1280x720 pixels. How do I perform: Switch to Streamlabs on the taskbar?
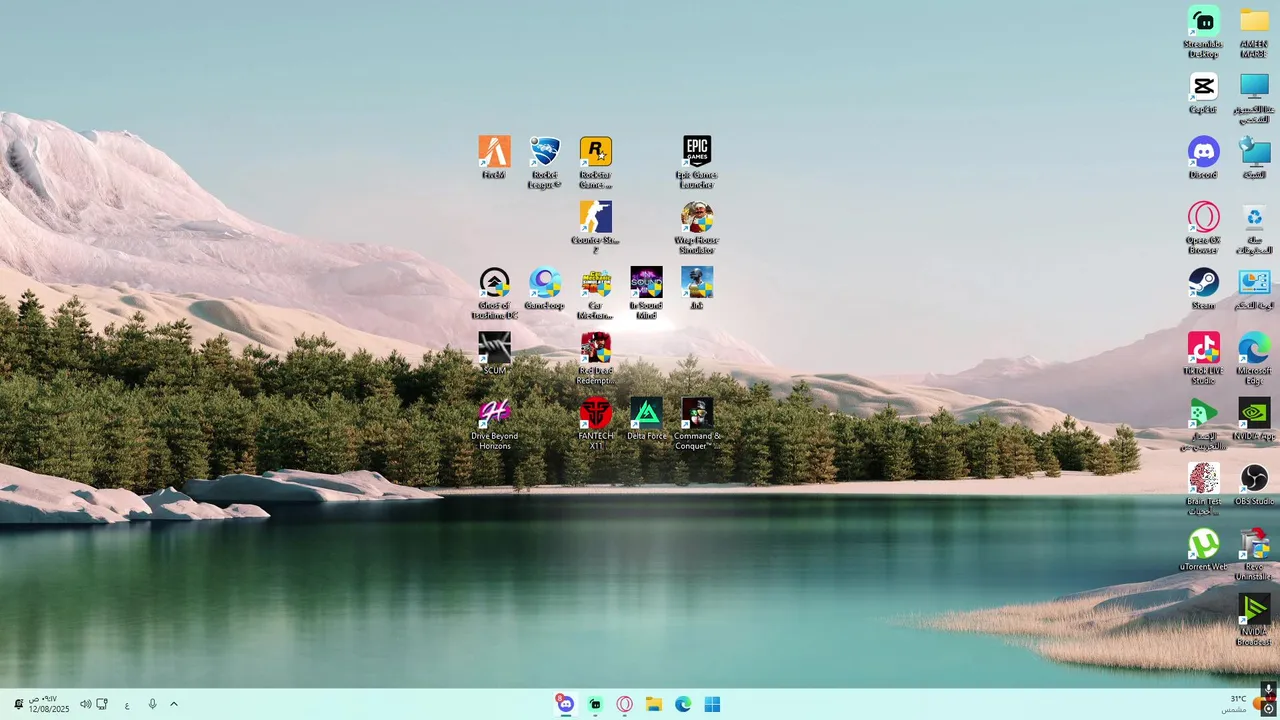[596, 704]
